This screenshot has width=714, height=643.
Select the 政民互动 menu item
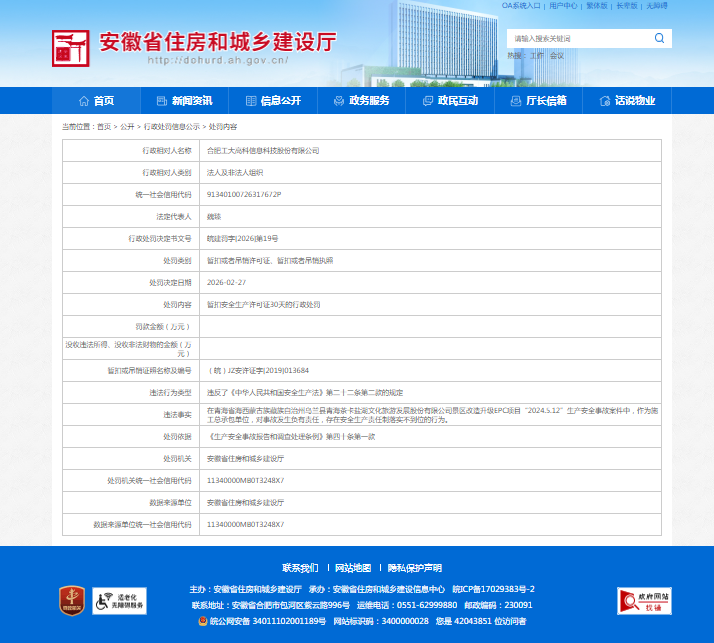(448, 101)
